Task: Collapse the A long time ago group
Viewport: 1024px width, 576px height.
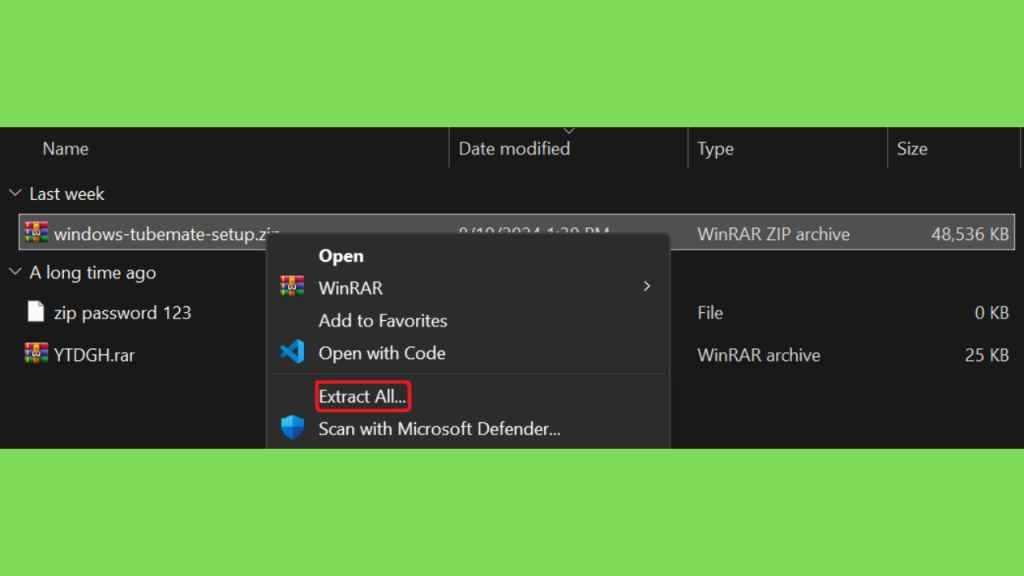Action: tap(15, 272)
